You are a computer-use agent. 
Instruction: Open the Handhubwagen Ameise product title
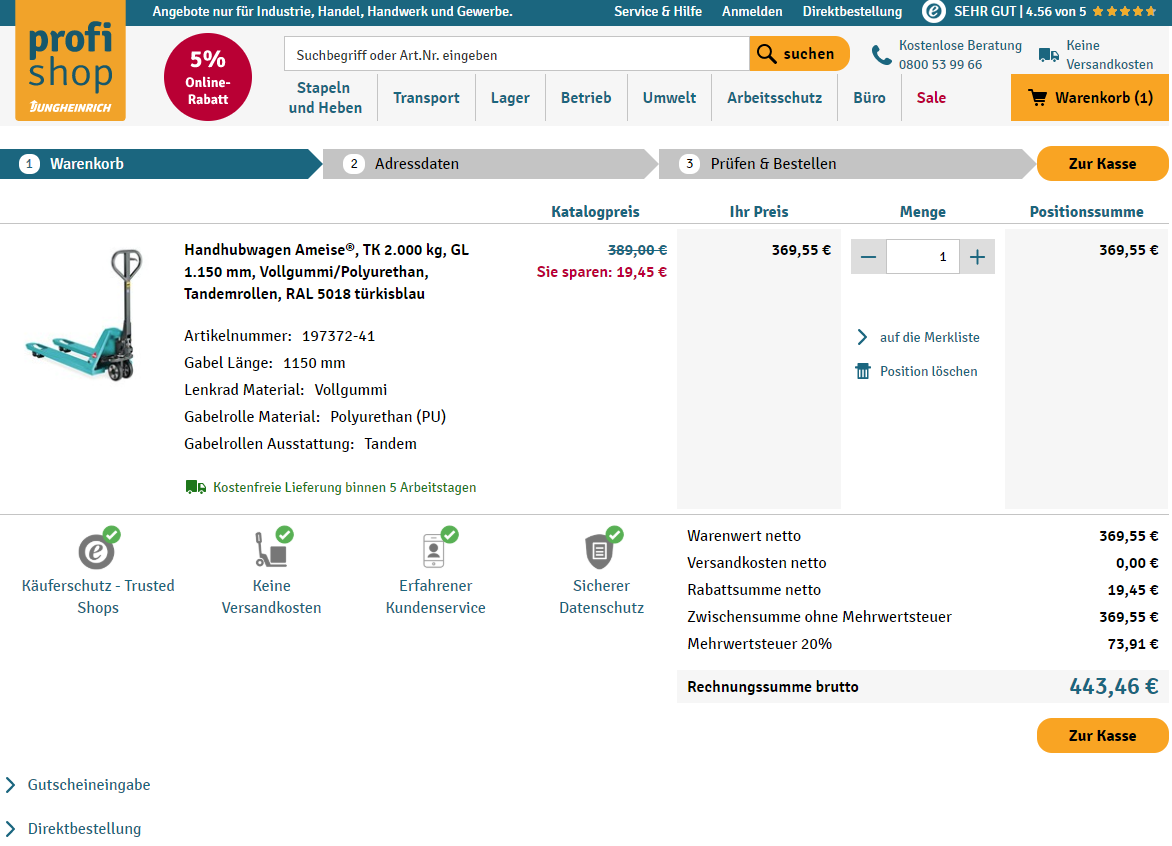(327, 271)
